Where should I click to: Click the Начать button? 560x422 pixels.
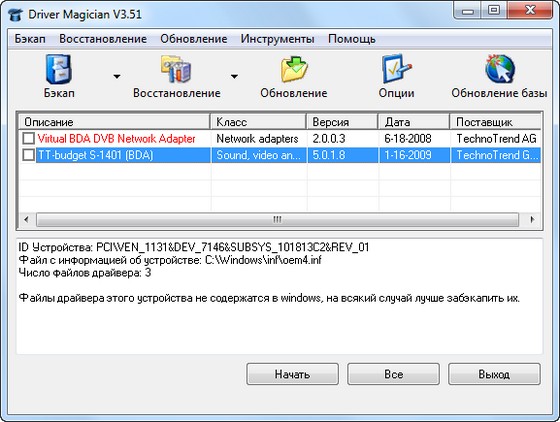292,374
